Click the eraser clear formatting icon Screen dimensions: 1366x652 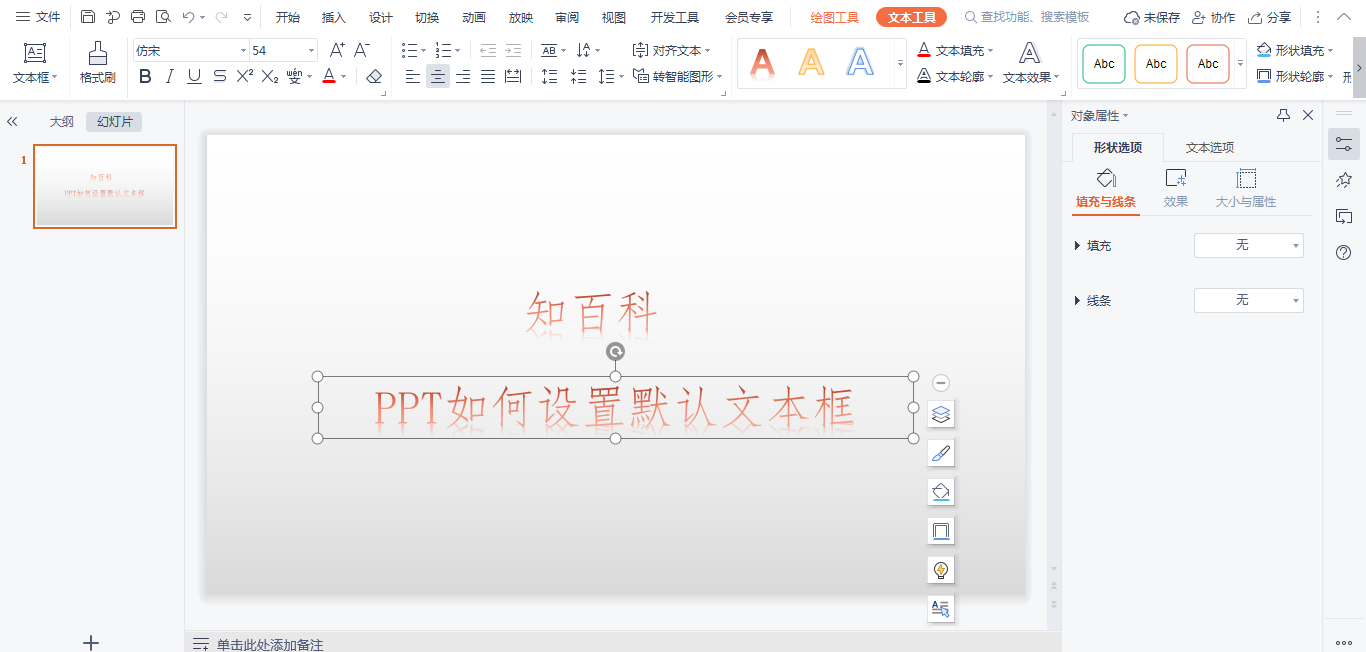tap(374, 76)
